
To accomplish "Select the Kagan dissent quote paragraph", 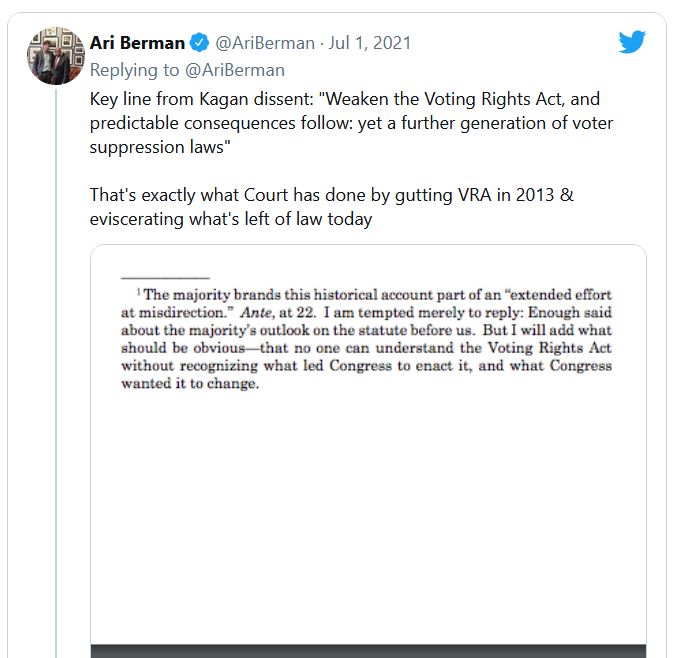I will click(351, 123).
